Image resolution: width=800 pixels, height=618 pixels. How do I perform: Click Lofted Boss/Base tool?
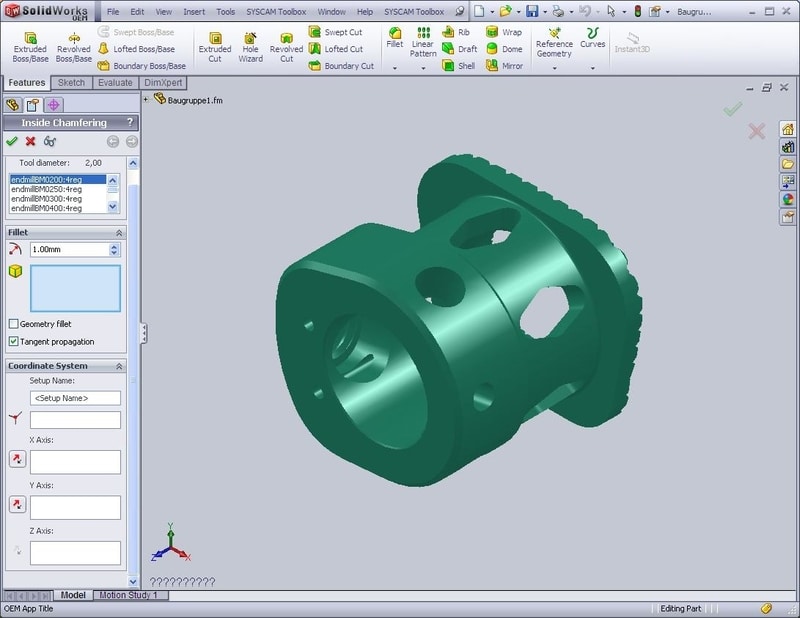click(x=136, y=49)
